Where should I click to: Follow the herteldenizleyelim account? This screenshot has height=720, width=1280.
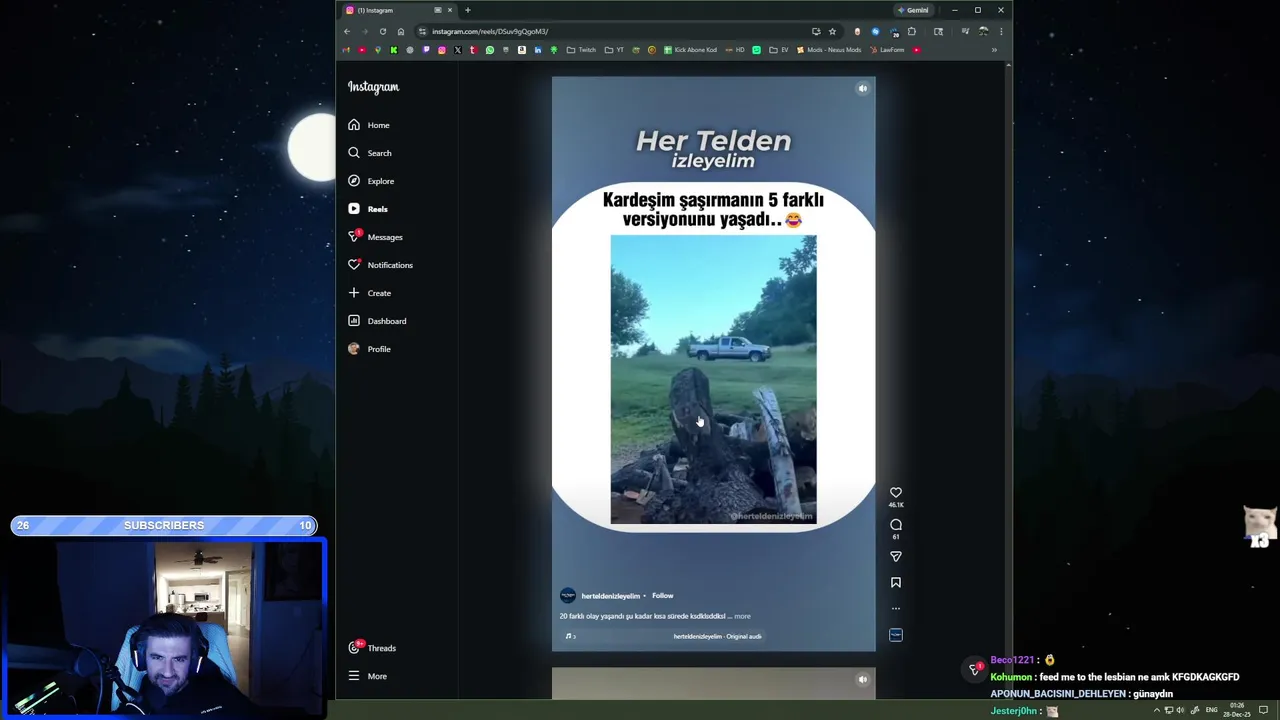[x=662, y=596]
